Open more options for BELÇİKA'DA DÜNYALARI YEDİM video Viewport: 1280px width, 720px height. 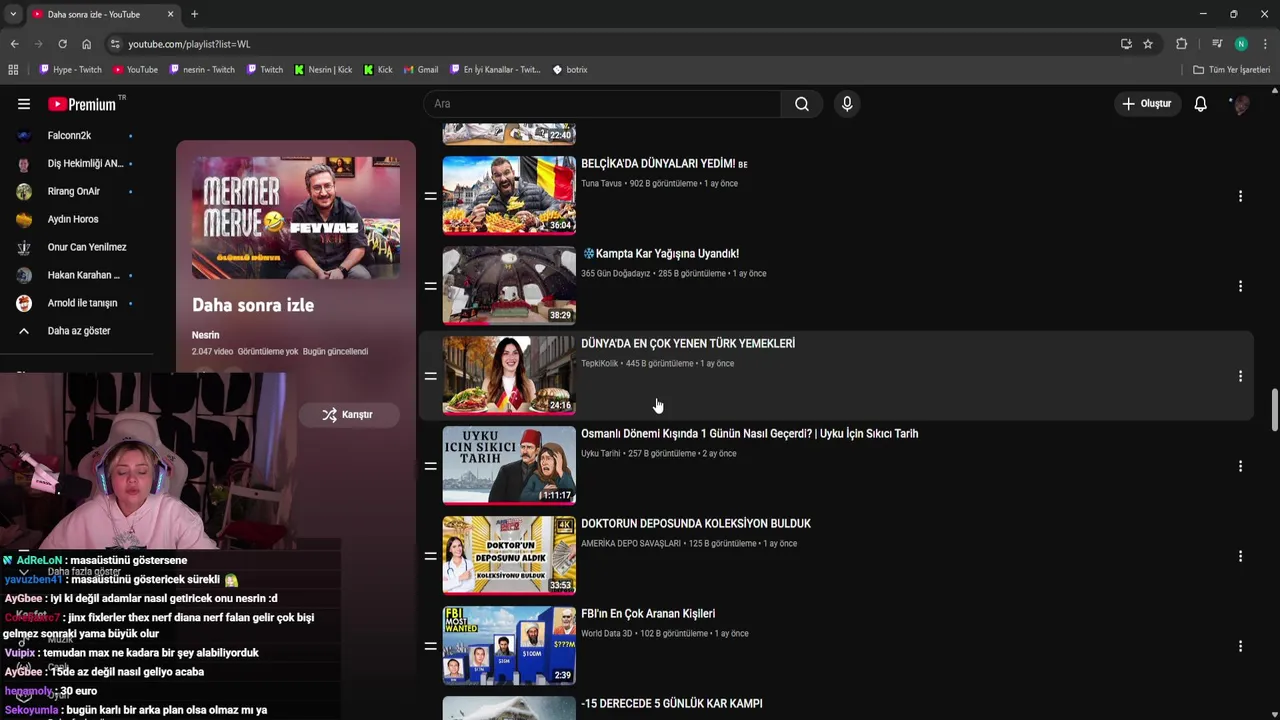pos(1240,196)
